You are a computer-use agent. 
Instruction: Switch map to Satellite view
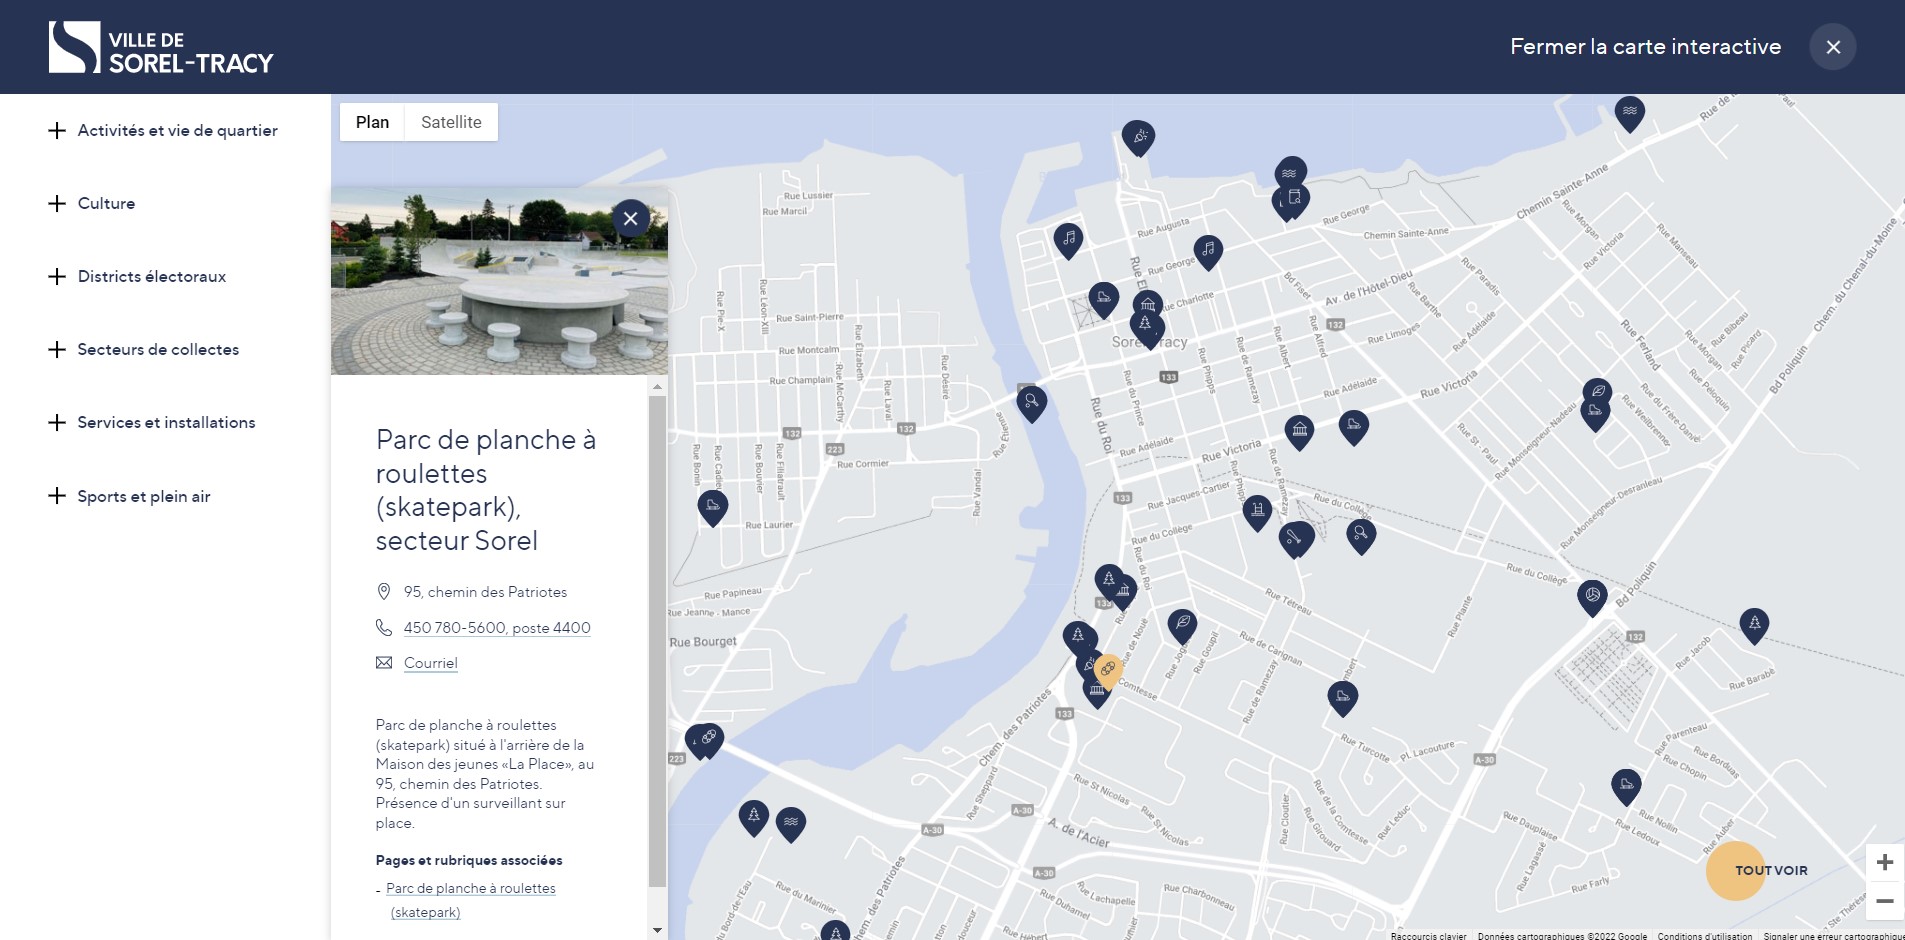click(x=451, y=122)
